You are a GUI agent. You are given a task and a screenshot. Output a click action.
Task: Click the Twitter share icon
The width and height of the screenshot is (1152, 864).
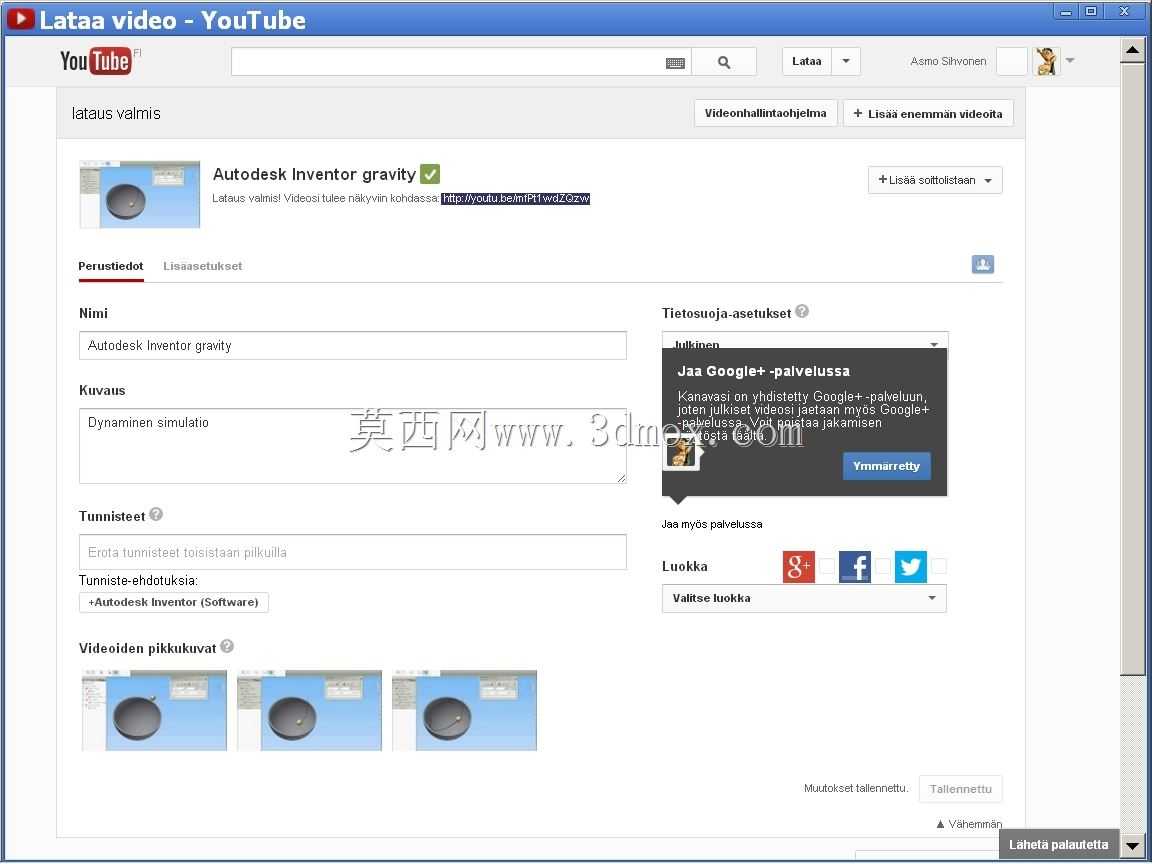coord(910,566)
